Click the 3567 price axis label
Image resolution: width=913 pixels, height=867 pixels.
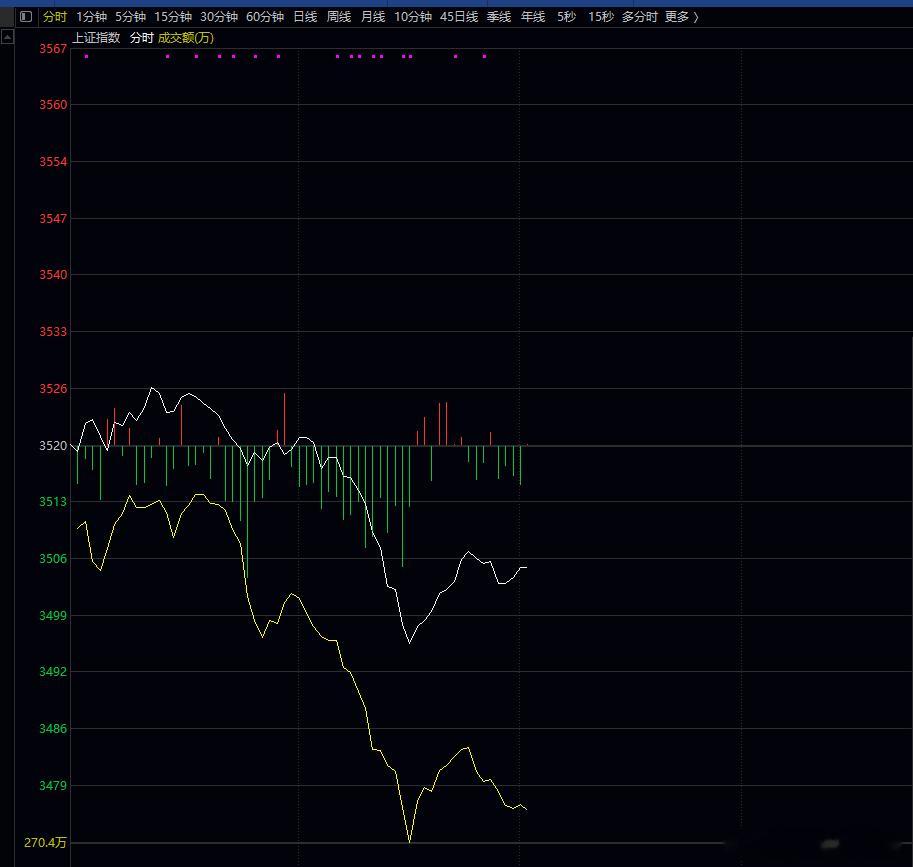click(53, 49)
